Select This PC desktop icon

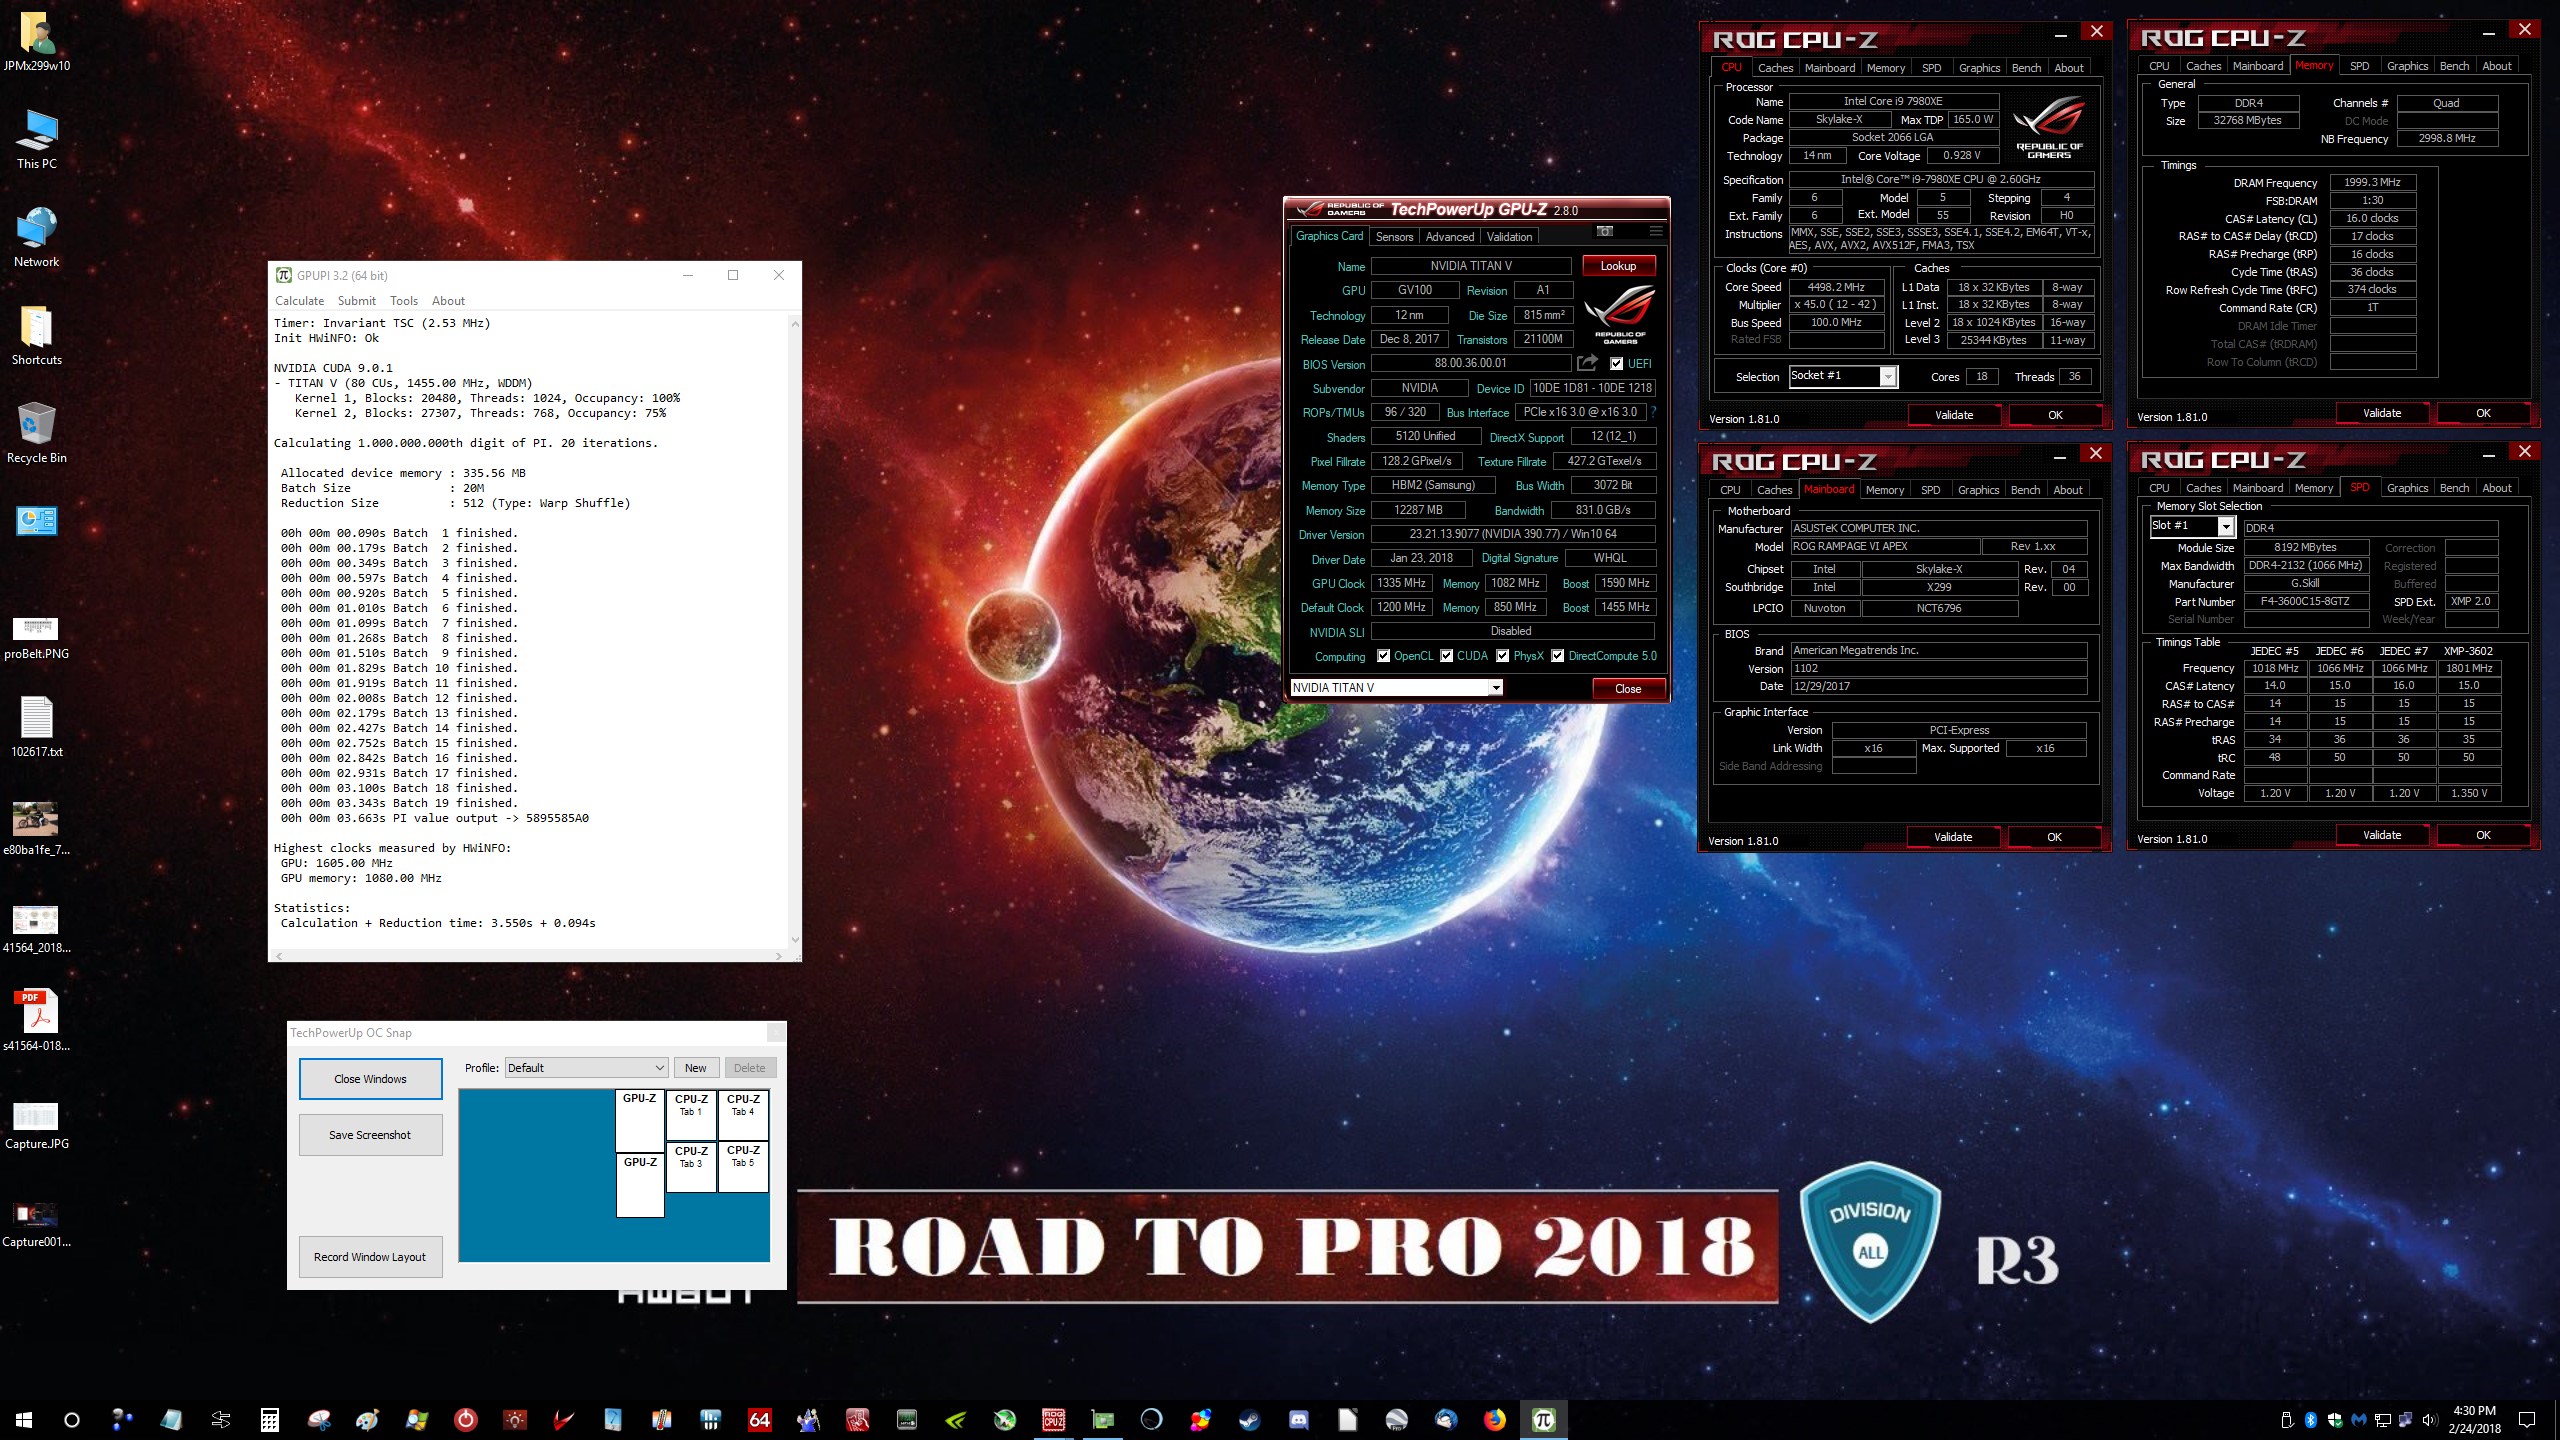[x=36, y=140]
